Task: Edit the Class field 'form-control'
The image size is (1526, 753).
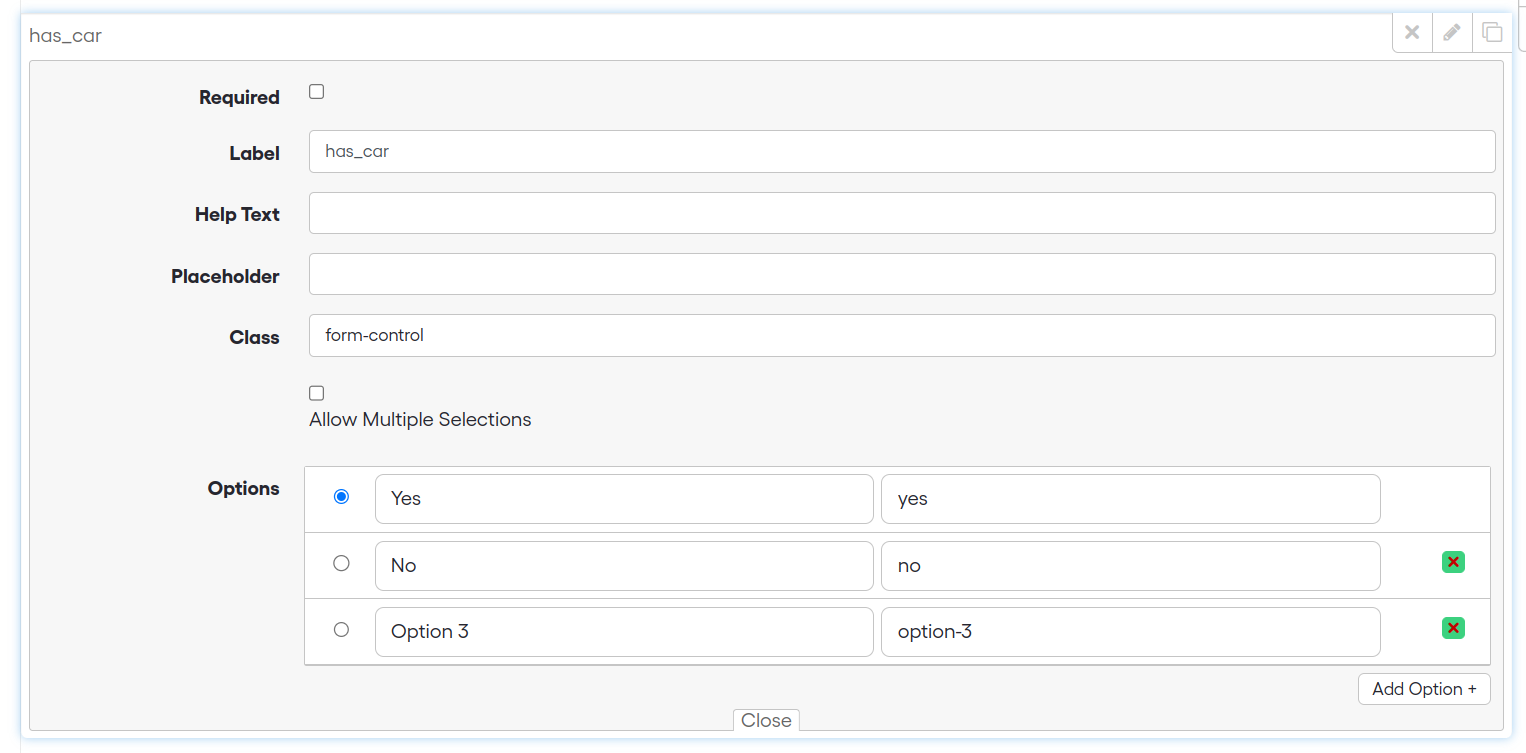Action: (x=901, y=336)
